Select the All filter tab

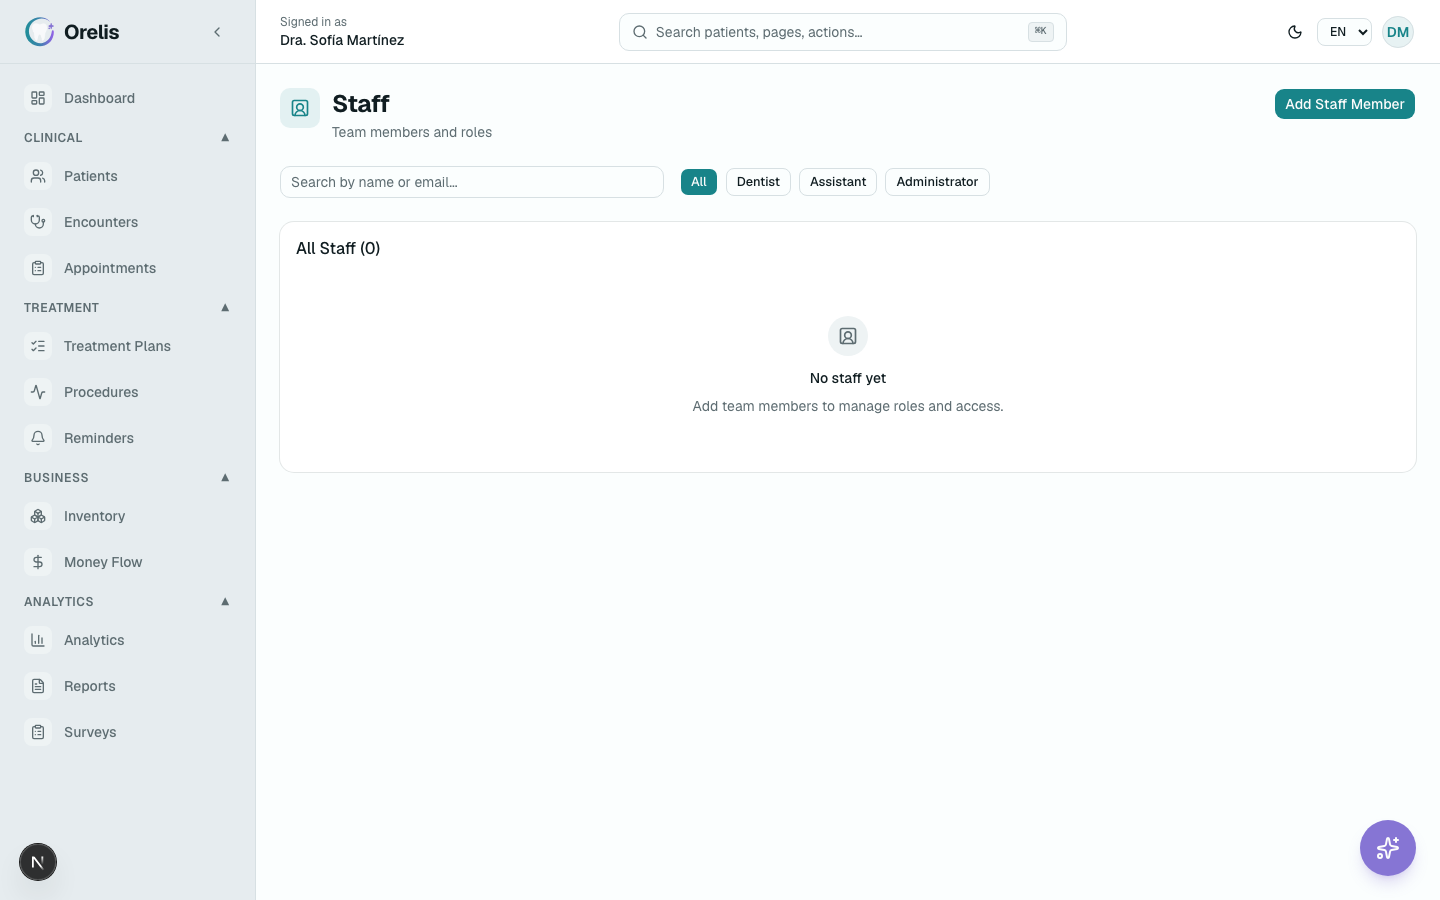699,182
